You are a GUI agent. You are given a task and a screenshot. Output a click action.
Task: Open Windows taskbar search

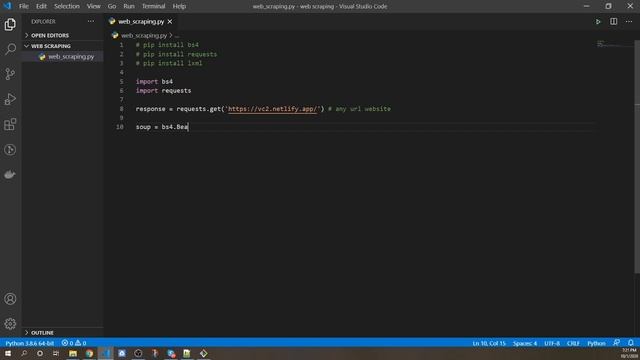tap(24, 353)
